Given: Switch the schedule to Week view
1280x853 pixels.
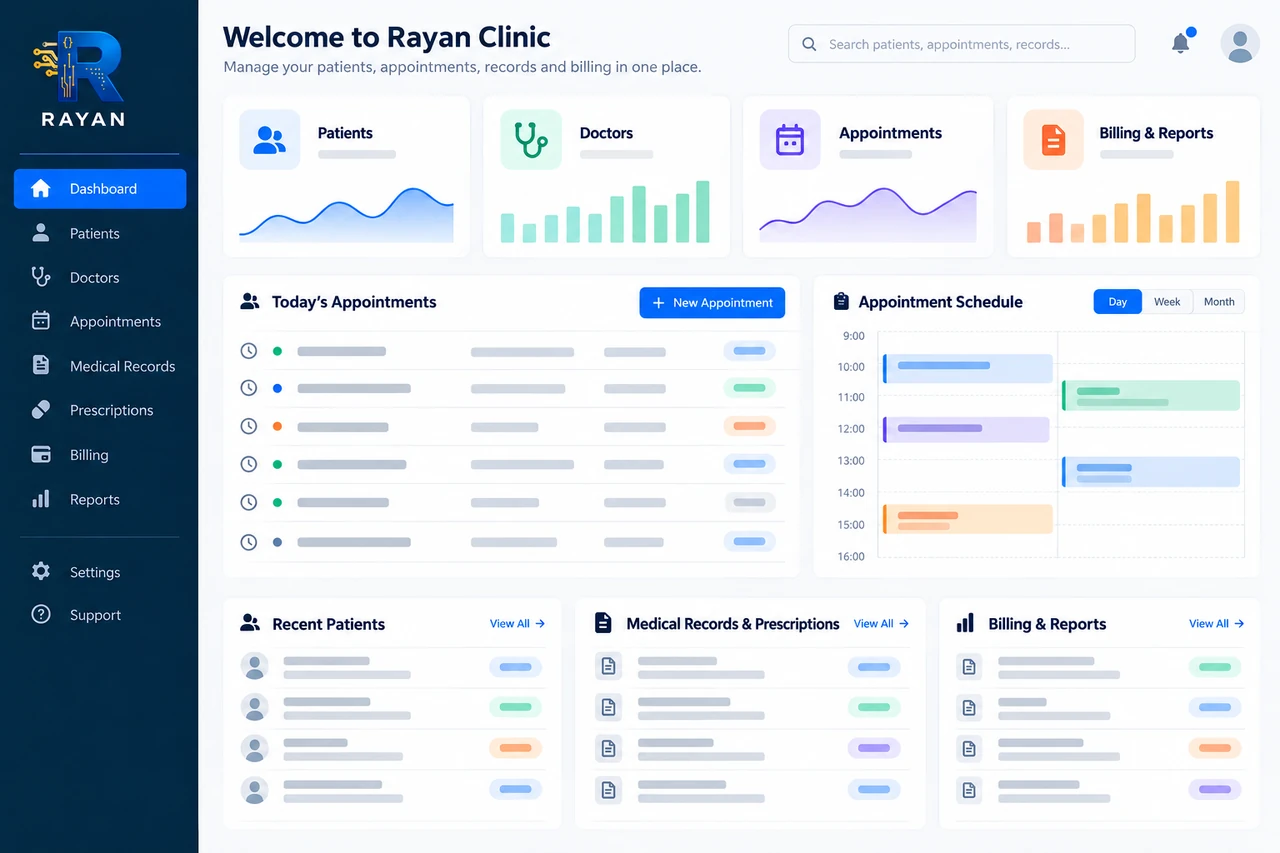Looking at the screenshot, I should coord(1167,302).
